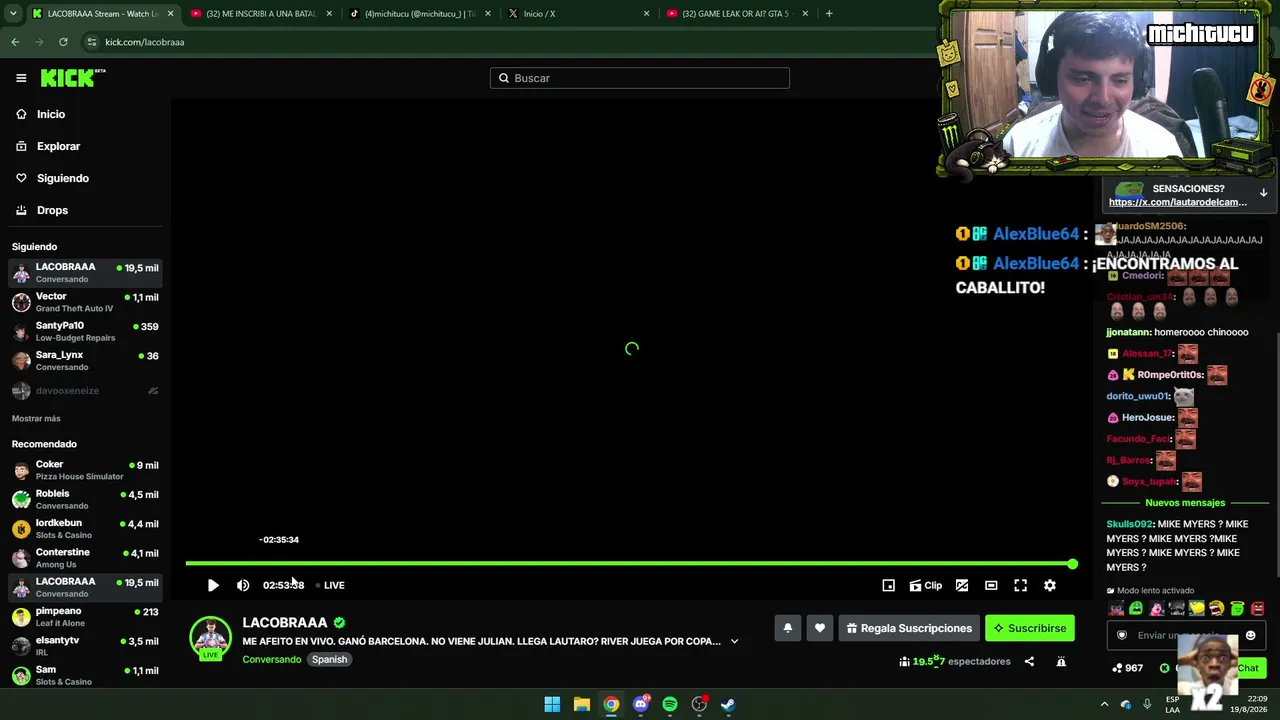Open lordkebun recommended channel

tap(85, 528)
